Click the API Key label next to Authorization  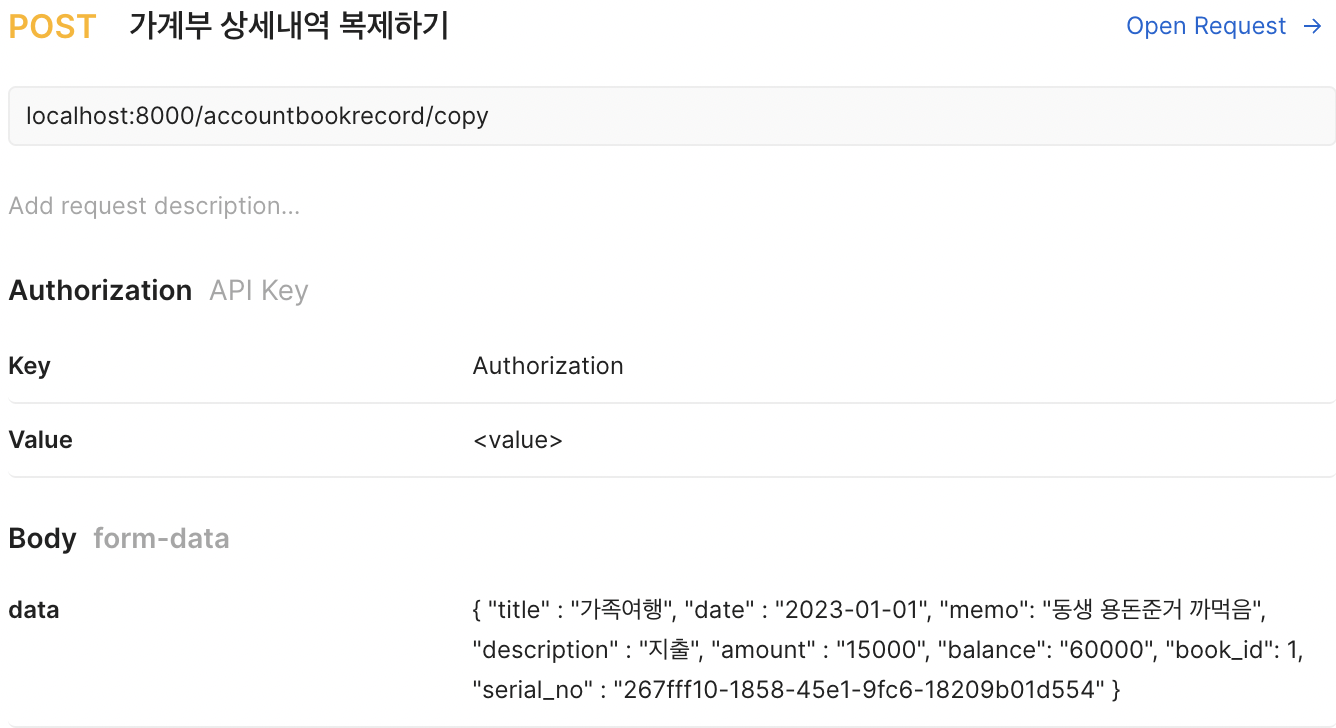[x=258, y=290]
